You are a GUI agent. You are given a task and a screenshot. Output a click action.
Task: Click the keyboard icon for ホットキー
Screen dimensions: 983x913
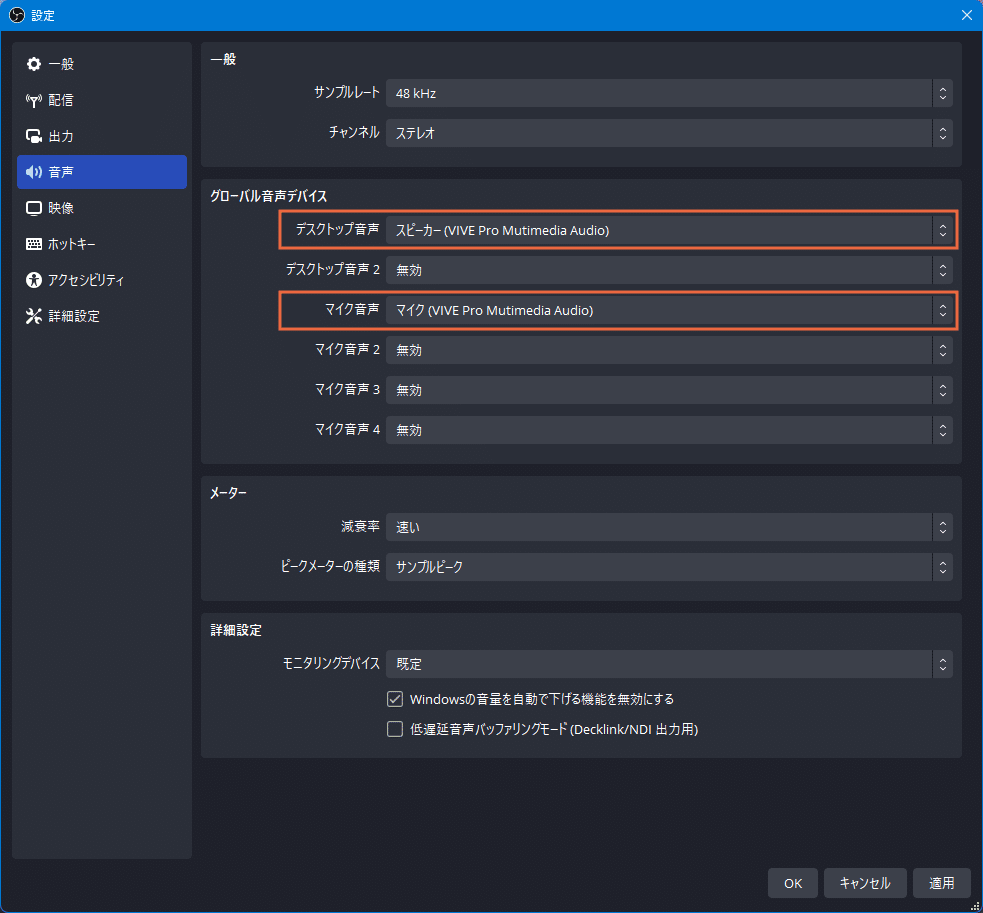pos(33,244)
